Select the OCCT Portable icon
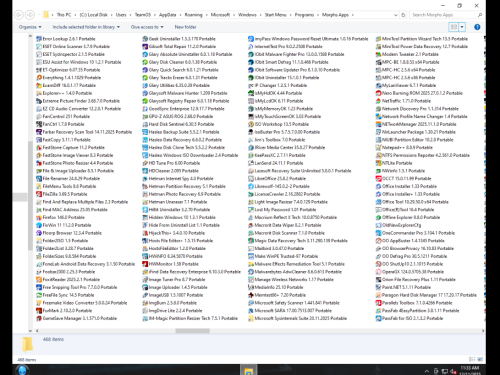This screenshot has width=500, height=375. [378, 179]
